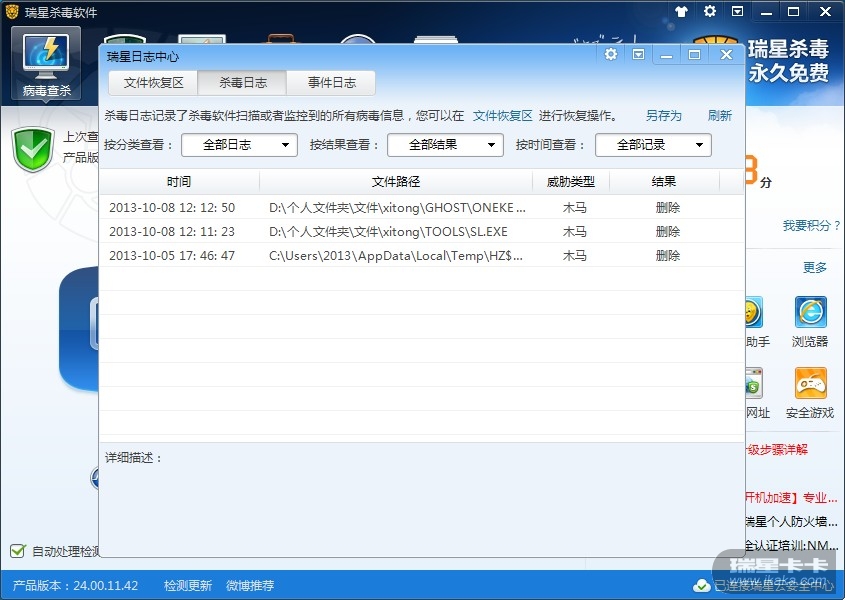The height and width of the screenshot is (600, 845).
Task: Switch to 事件日志 tab
Action: pos(331,82)
